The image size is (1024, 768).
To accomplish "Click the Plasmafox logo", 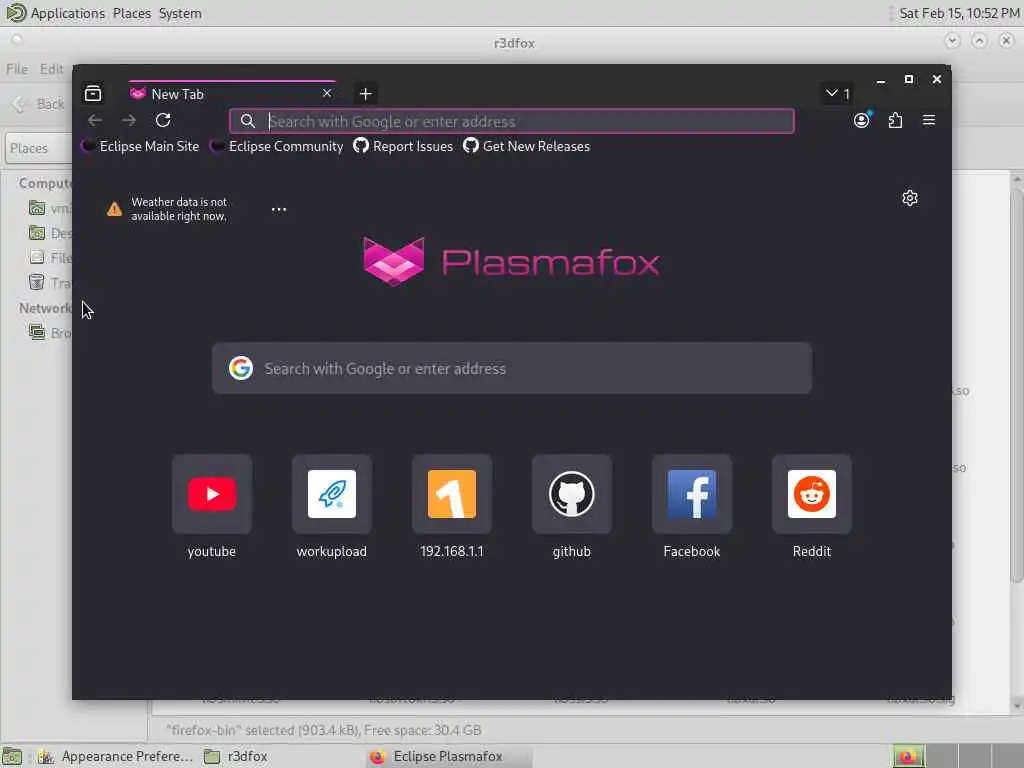I will tap(511, 262).
